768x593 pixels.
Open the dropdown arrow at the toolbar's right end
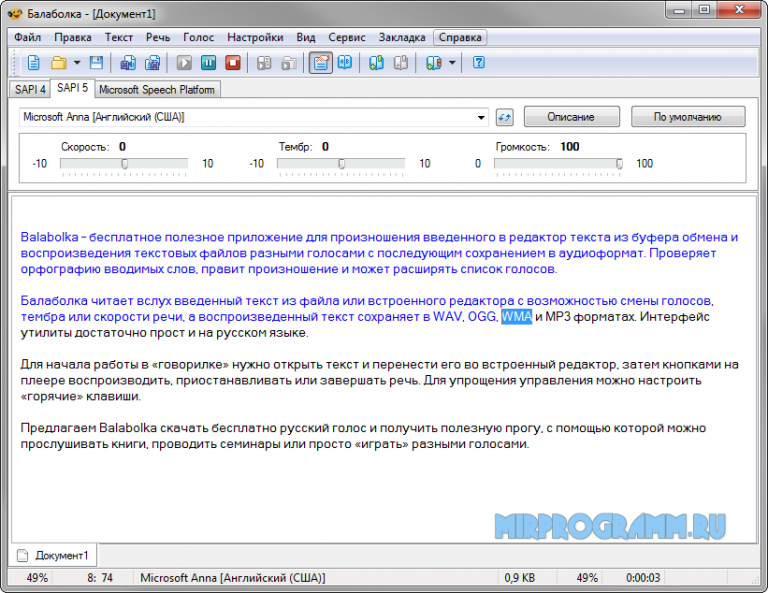click(452, 63)
